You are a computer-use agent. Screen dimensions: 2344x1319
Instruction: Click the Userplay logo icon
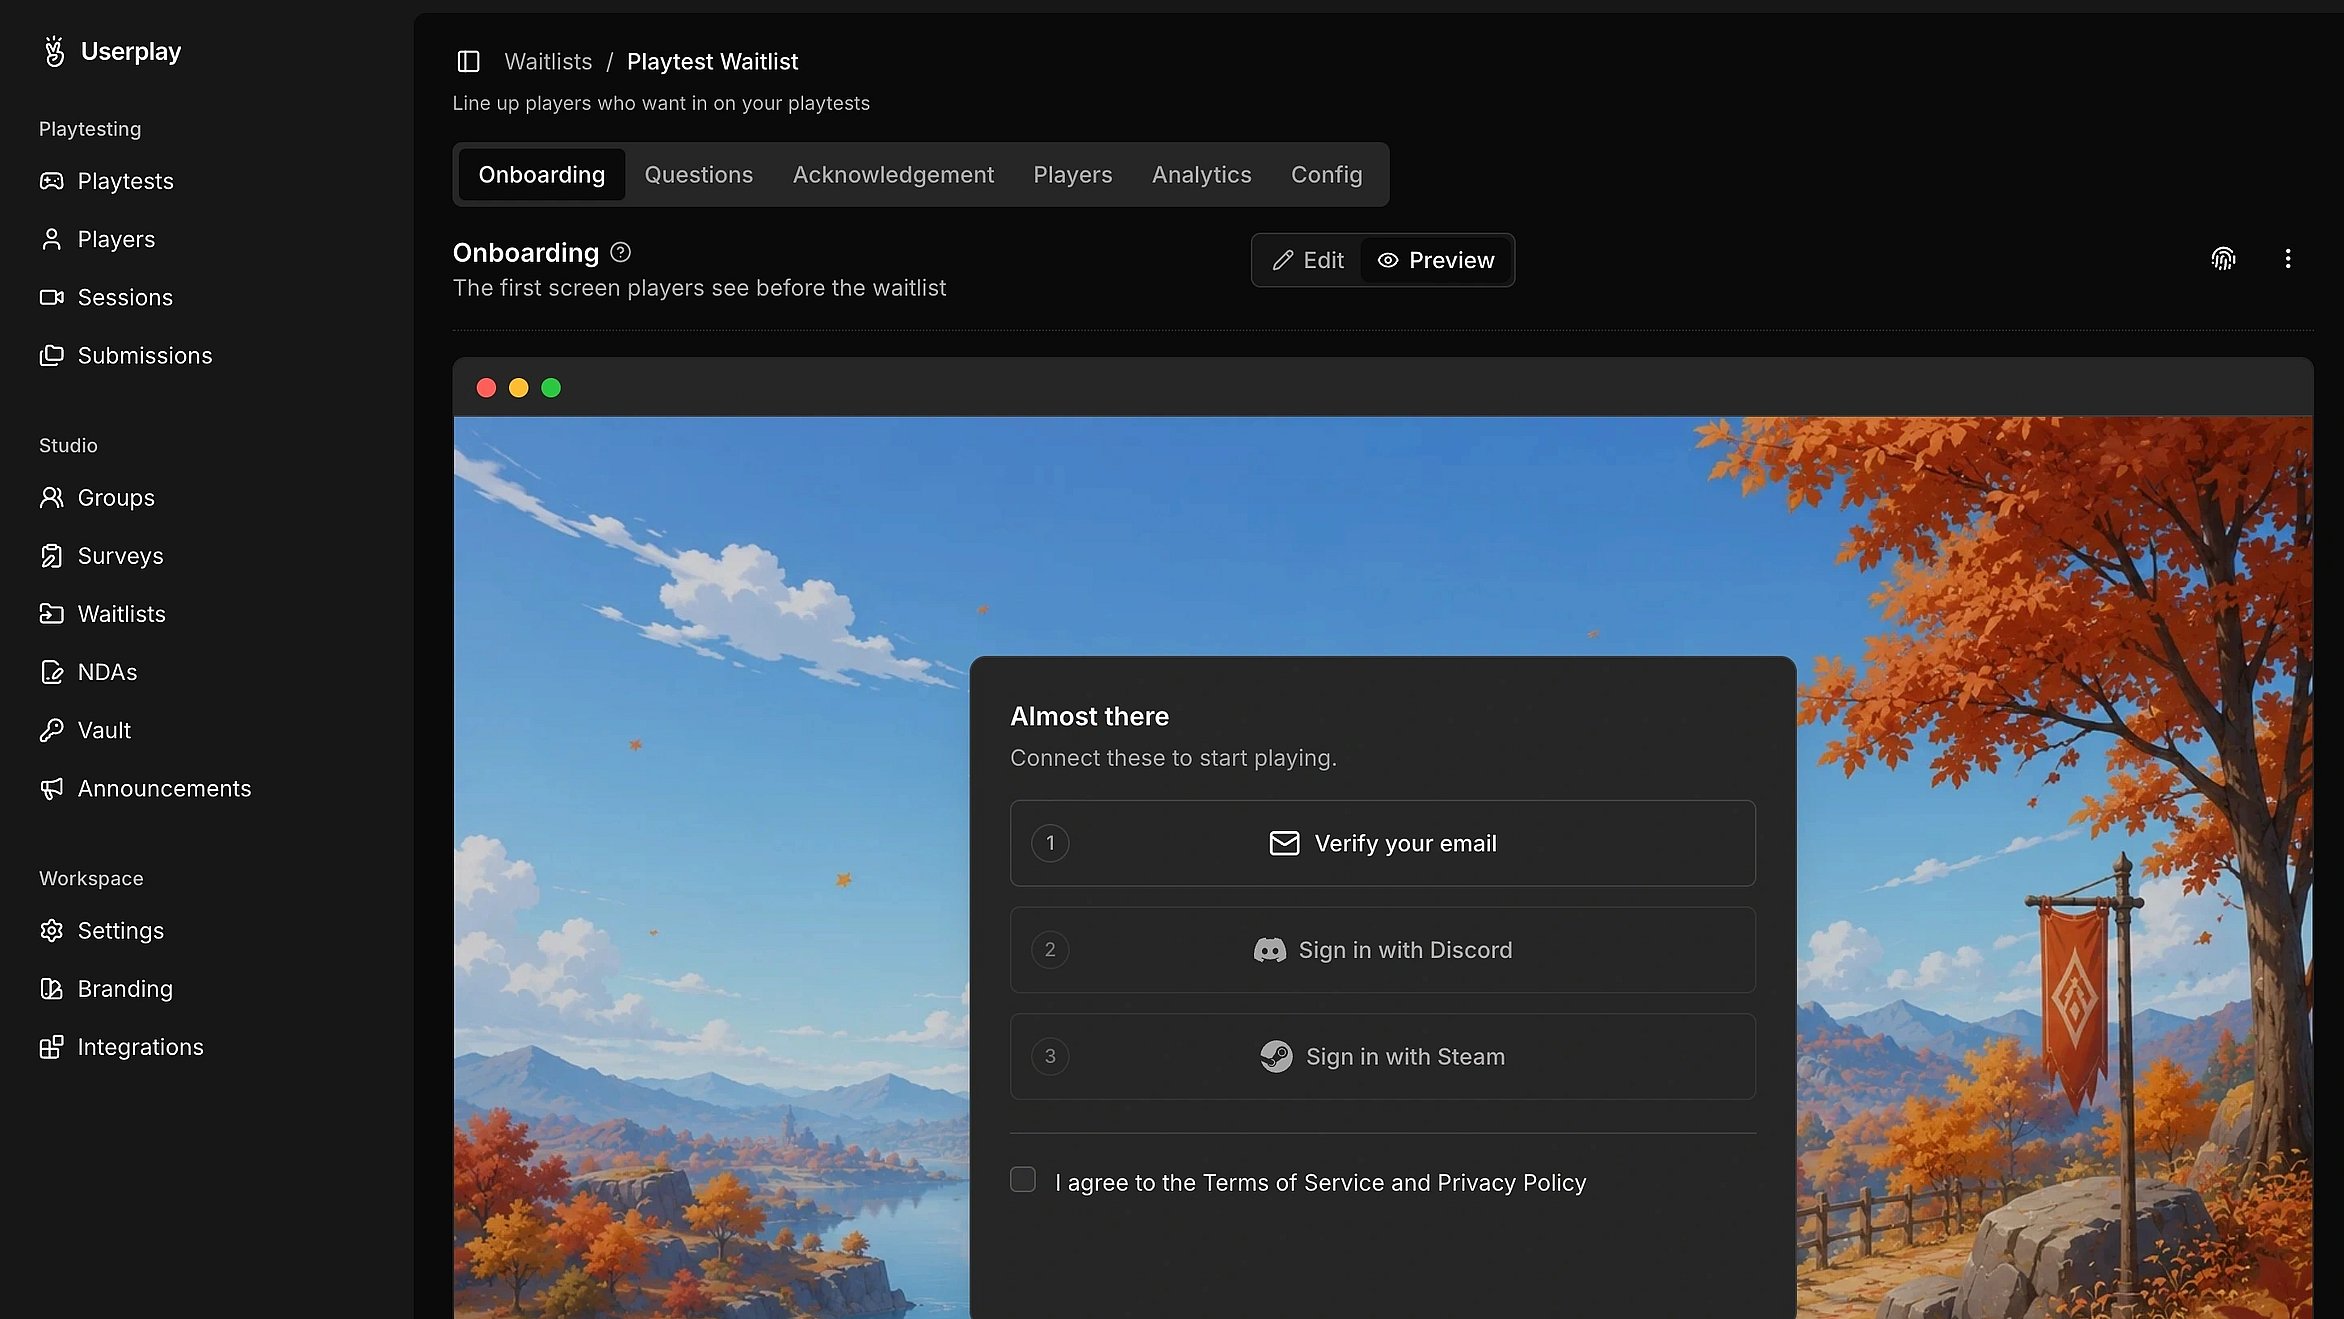(x=54, y=51)
